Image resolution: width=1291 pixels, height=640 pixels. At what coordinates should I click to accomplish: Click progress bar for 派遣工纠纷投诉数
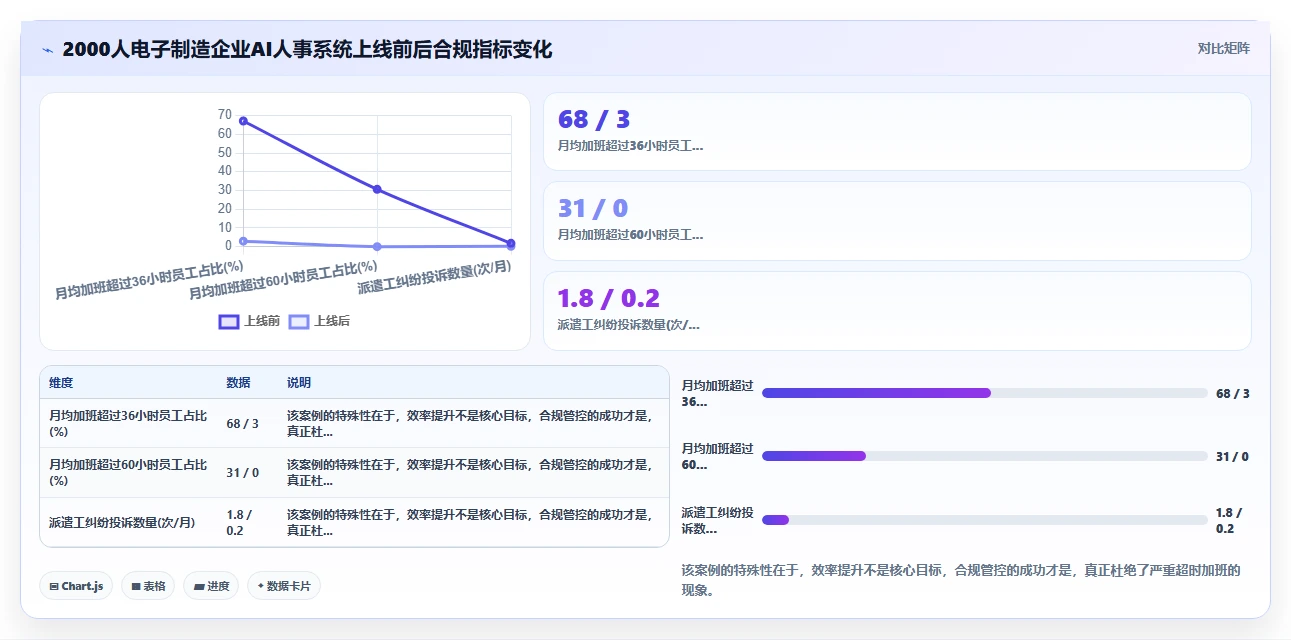point(985,520)
